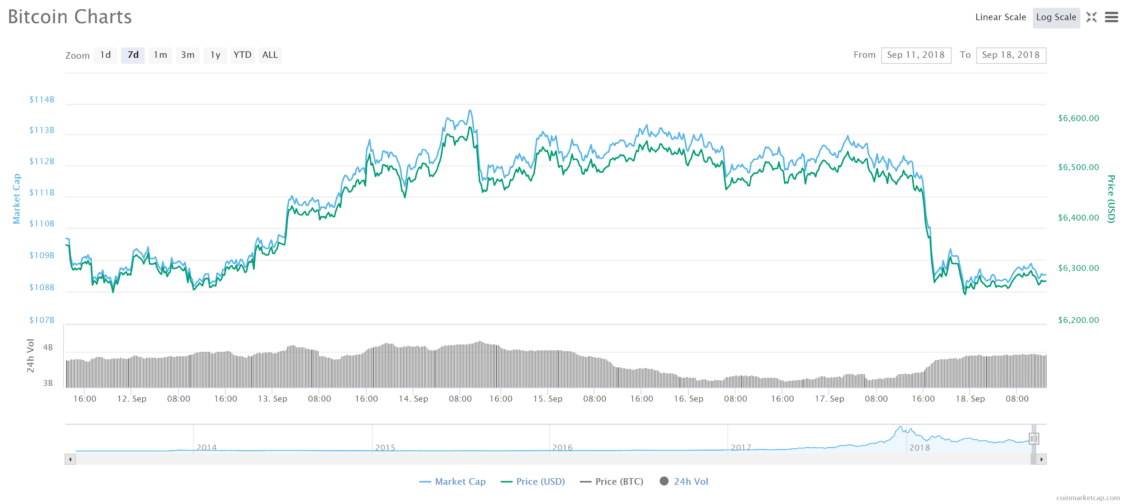Screen dimensions: 1140x504
Task: Click the 2017 label in navigator timeline
Action: click(740, 447)
